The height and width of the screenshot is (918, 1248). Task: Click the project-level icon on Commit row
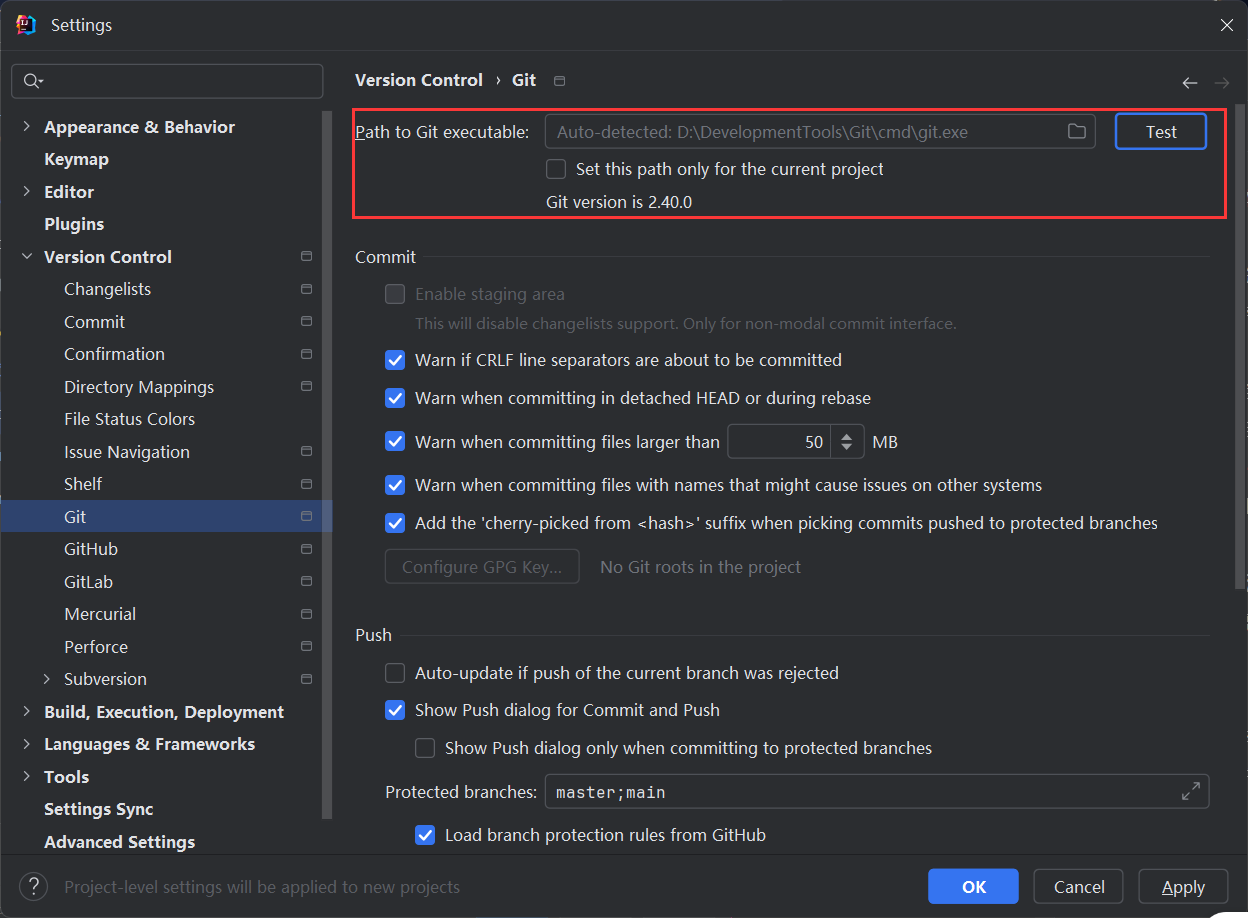tap(306, 322)
